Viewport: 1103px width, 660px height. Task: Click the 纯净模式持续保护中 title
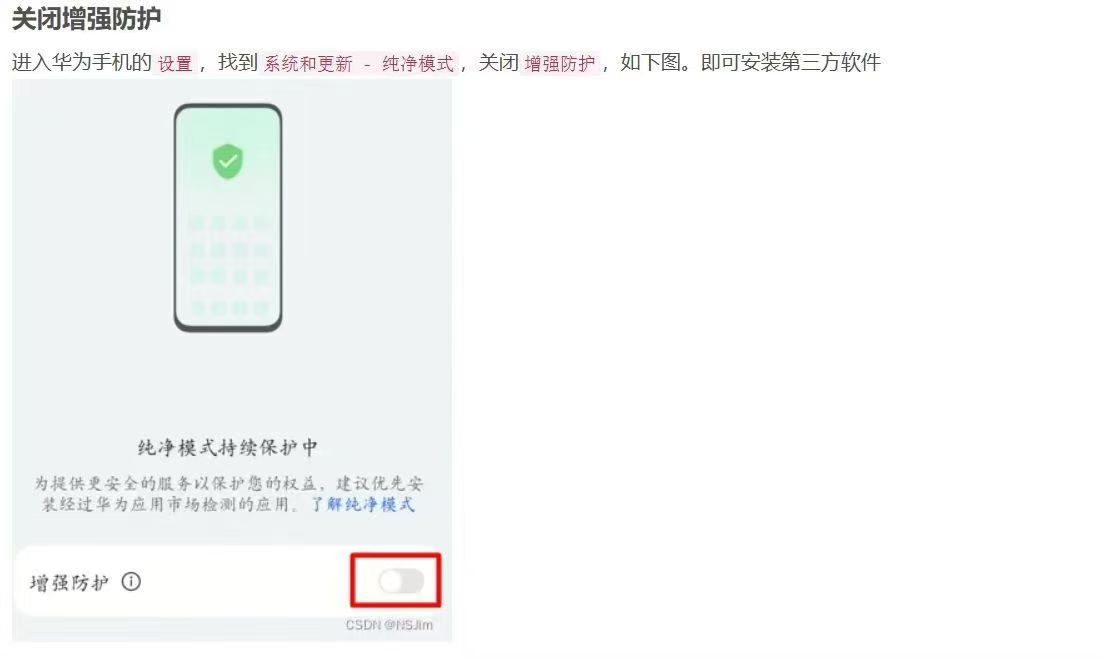pos(227,448)
